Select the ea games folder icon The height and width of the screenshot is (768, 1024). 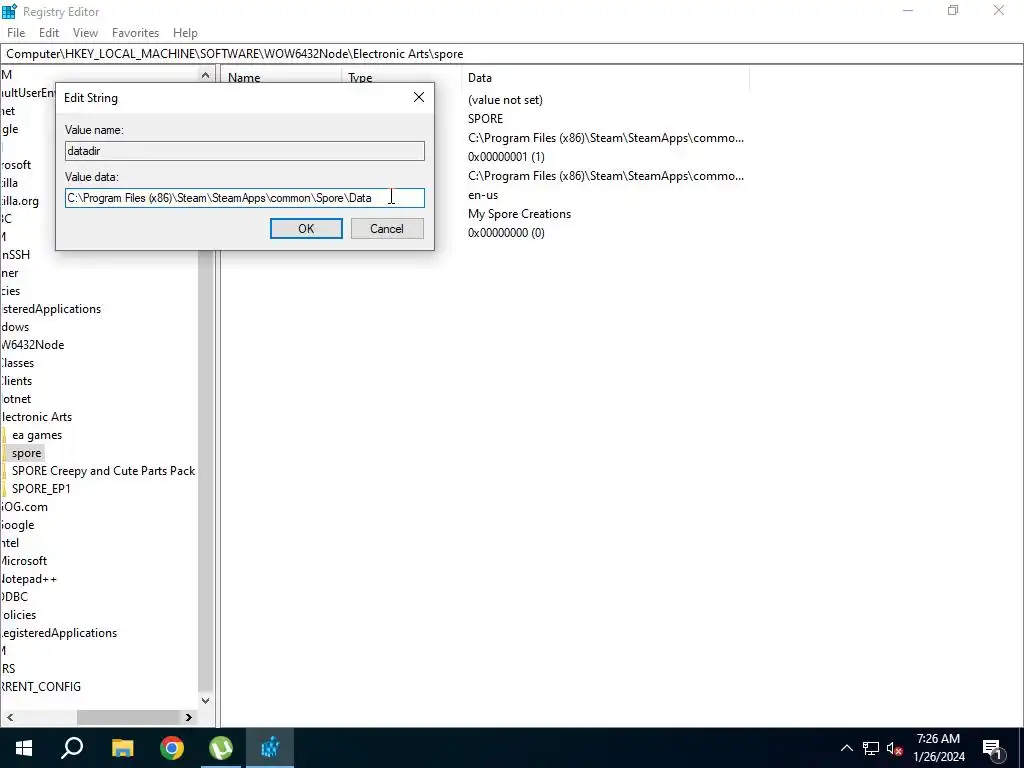(3, 435)
